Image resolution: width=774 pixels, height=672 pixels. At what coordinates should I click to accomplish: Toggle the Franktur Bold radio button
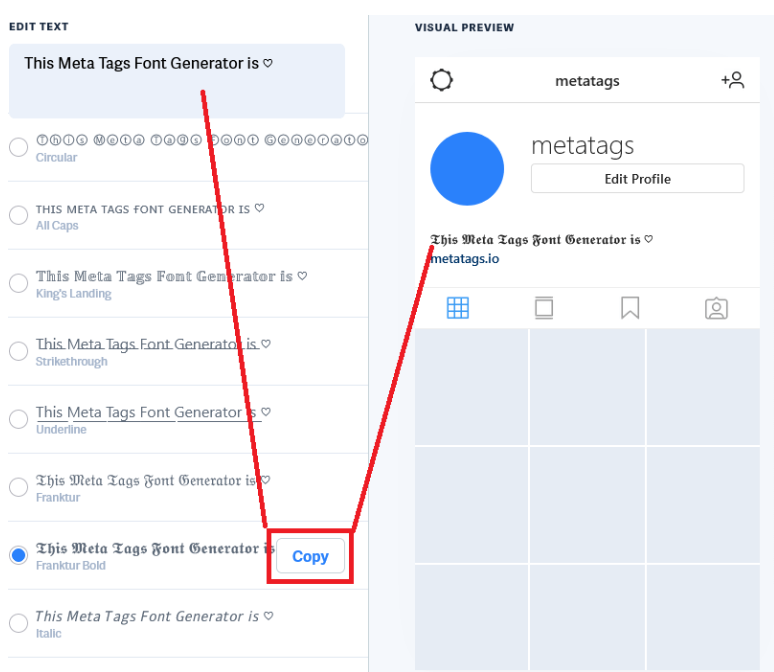click(x=19, y=555)
